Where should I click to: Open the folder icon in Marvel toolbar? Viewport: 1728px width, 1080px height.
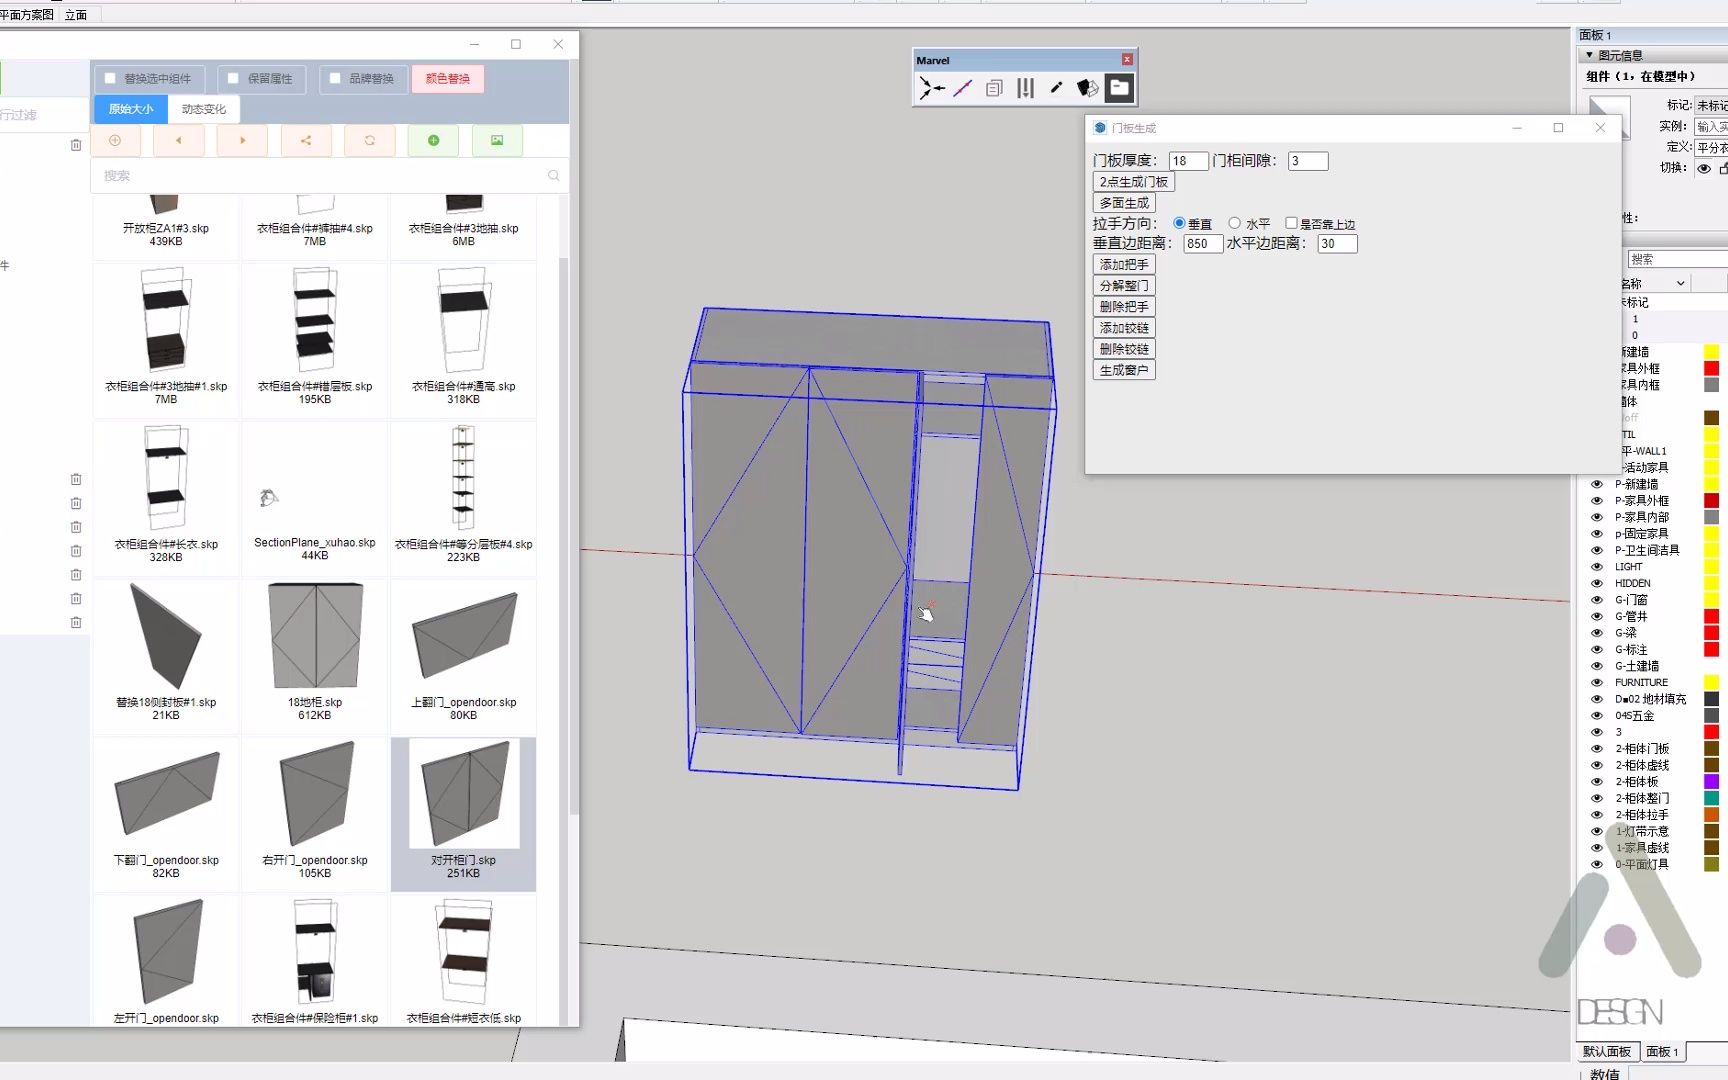[x=1118, y=88]
